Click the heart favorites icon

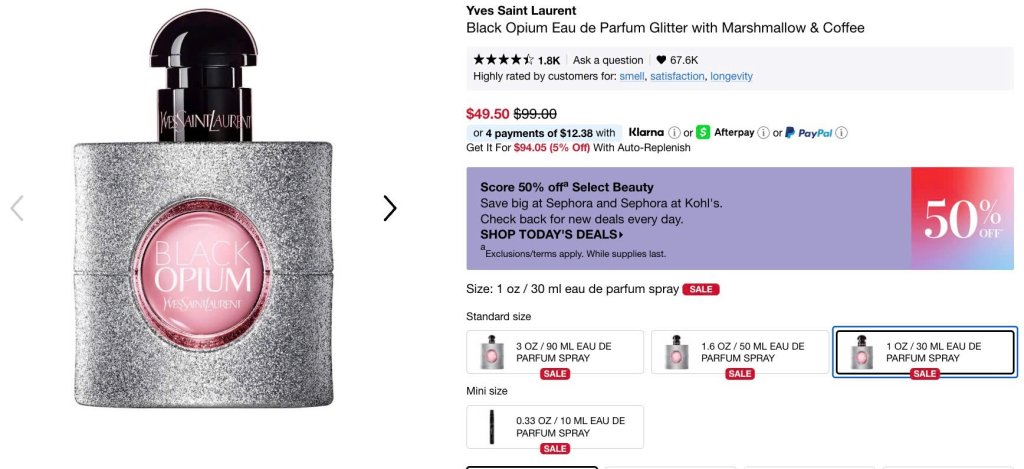coord(661,60)
